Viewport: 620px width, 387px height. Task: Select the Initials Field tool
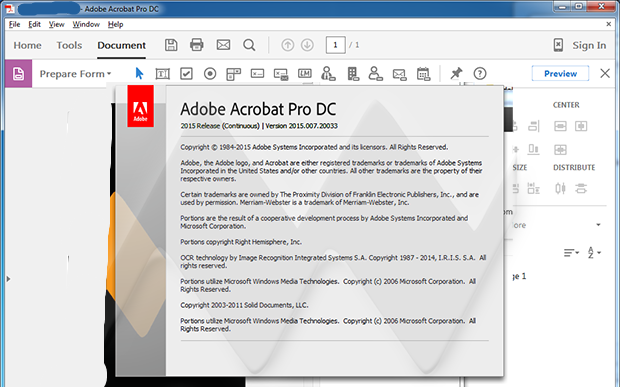click(x=304, y=74)
